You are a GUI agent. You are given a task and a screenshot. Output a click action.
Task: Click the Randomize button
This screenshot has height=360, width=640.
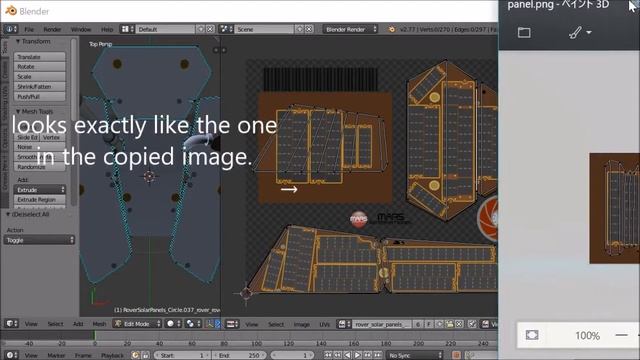tap(40, 167)
